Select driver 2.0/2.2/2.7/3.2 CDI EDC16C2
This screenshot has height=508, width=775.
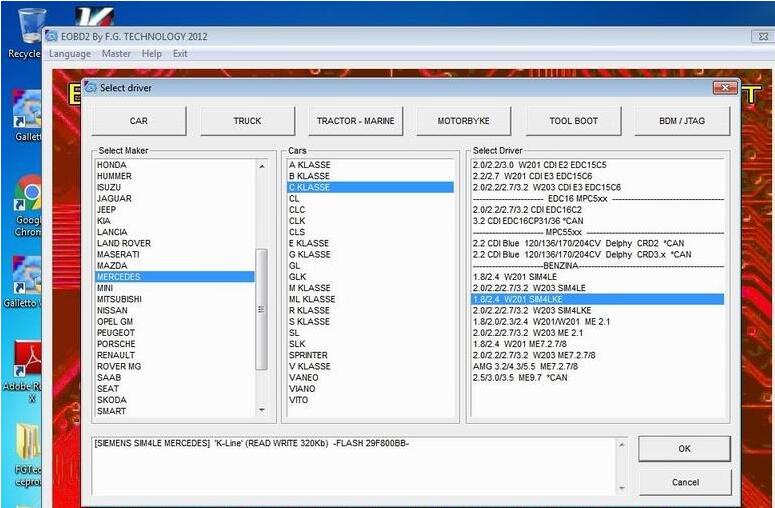tap(598, 210)
